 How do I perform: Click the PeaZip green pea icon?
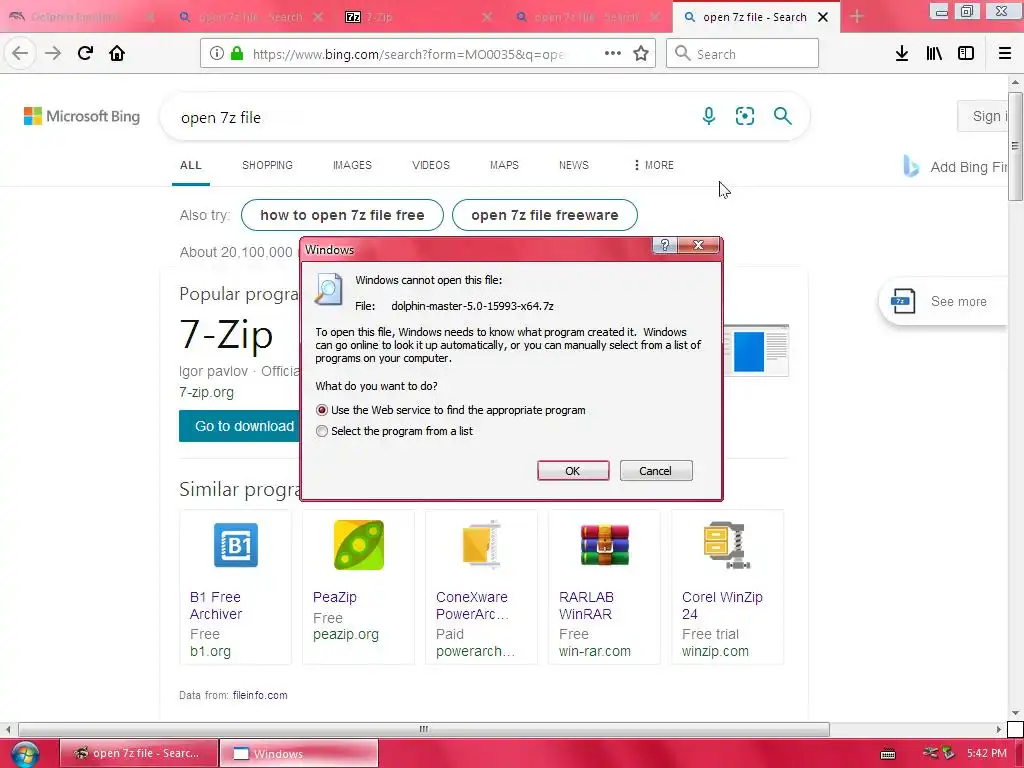pyautogui.click(x=359, y=545)
